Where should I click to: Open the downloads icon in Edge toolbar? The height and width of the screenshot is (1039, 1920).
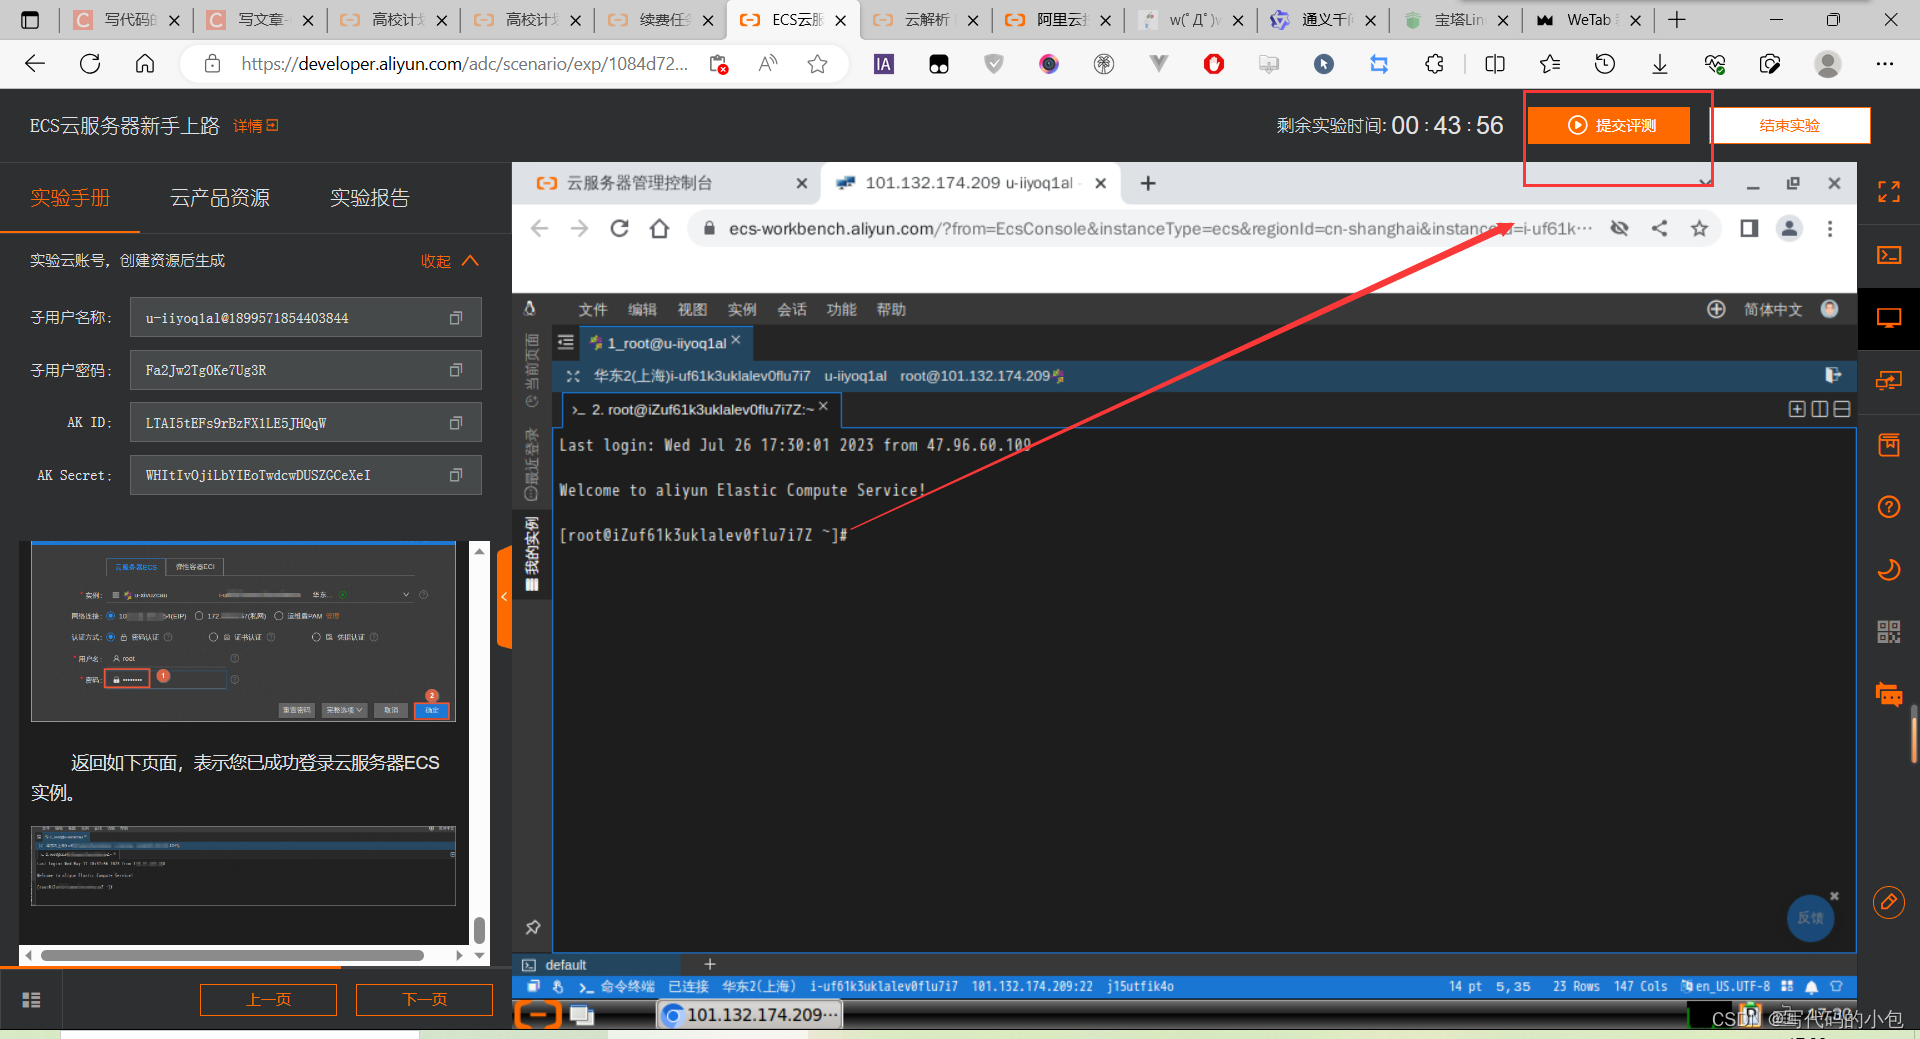click(1659, 64)
